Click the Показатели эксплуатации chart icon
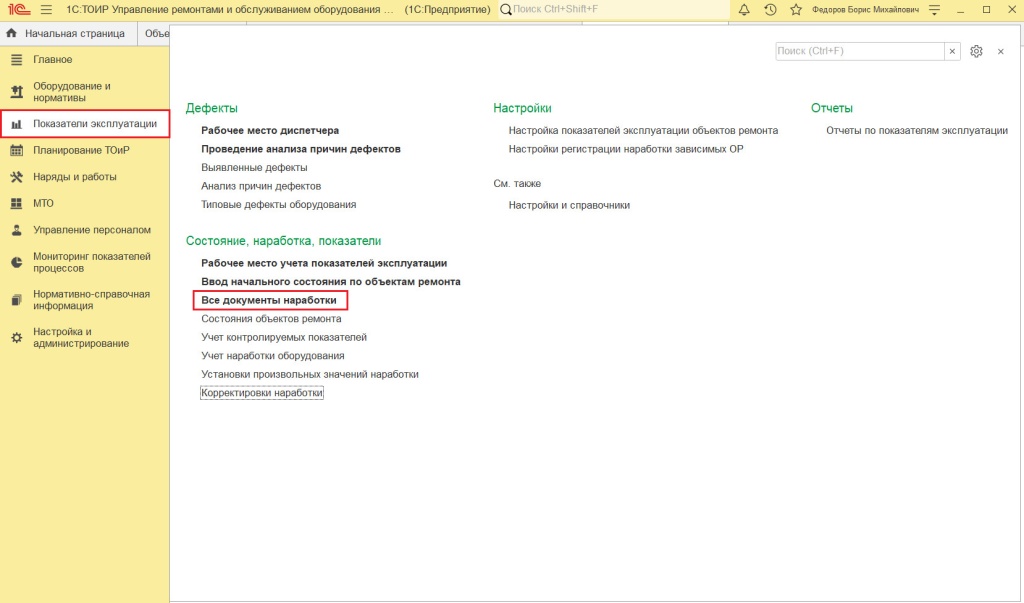1024x603 pixels. [16, 124]
